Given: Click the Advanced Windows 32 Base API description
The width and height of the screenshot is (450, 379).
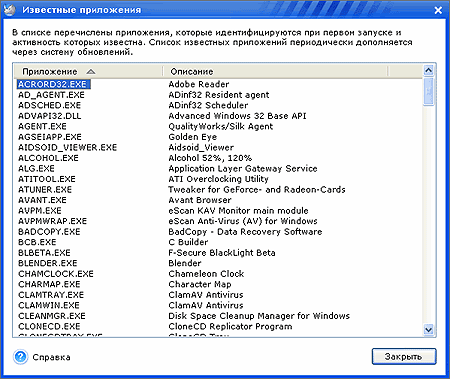Looking at the screenshot, I should tap(237, 116).
